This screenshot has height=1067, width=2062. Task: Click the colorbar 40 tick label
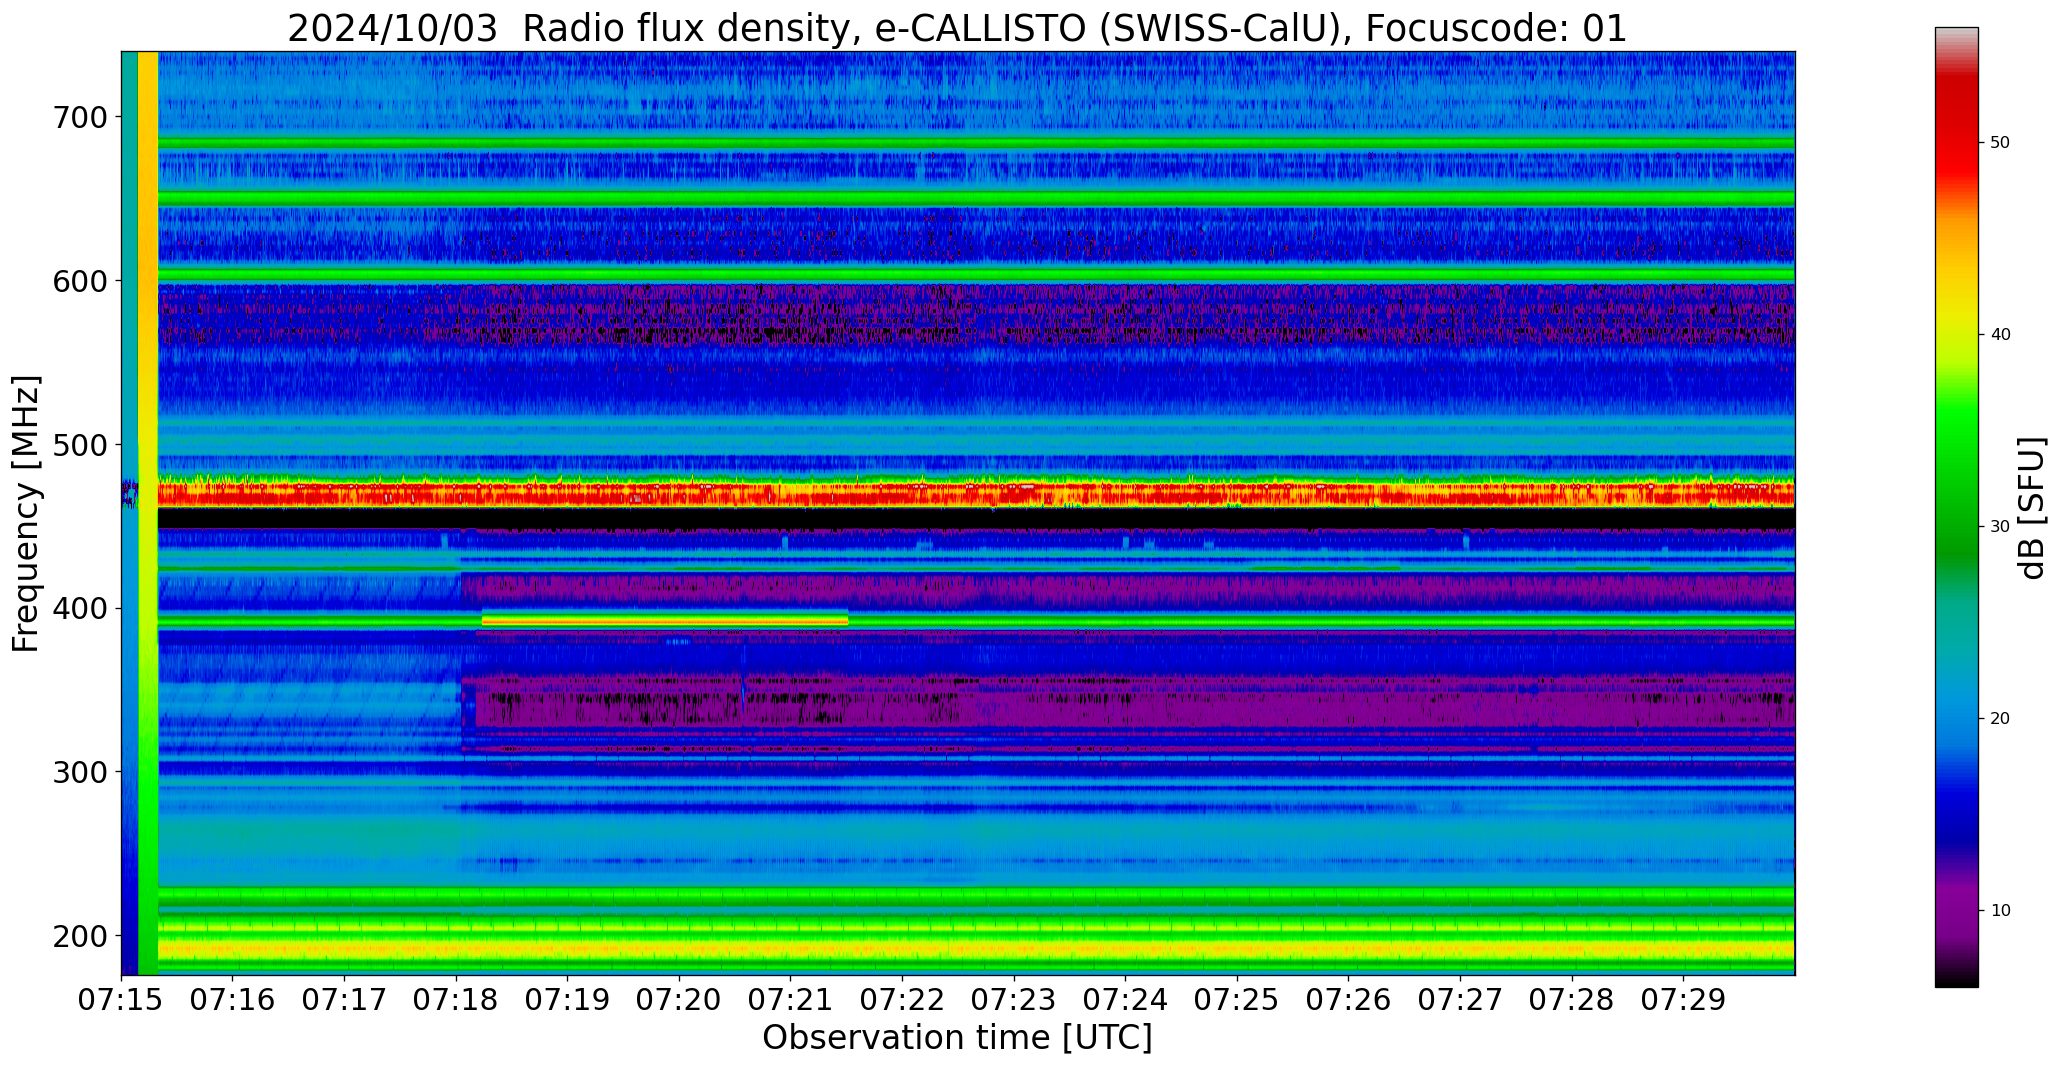point(2000,335)
